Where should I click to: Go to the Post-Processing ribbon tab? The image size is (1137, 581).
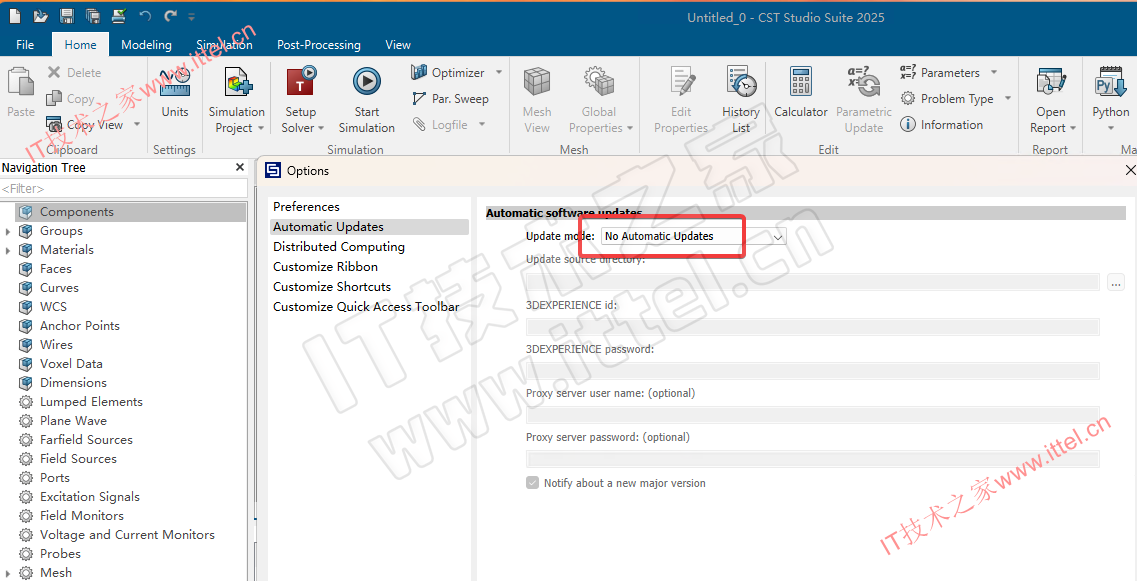tap(318, 45)
